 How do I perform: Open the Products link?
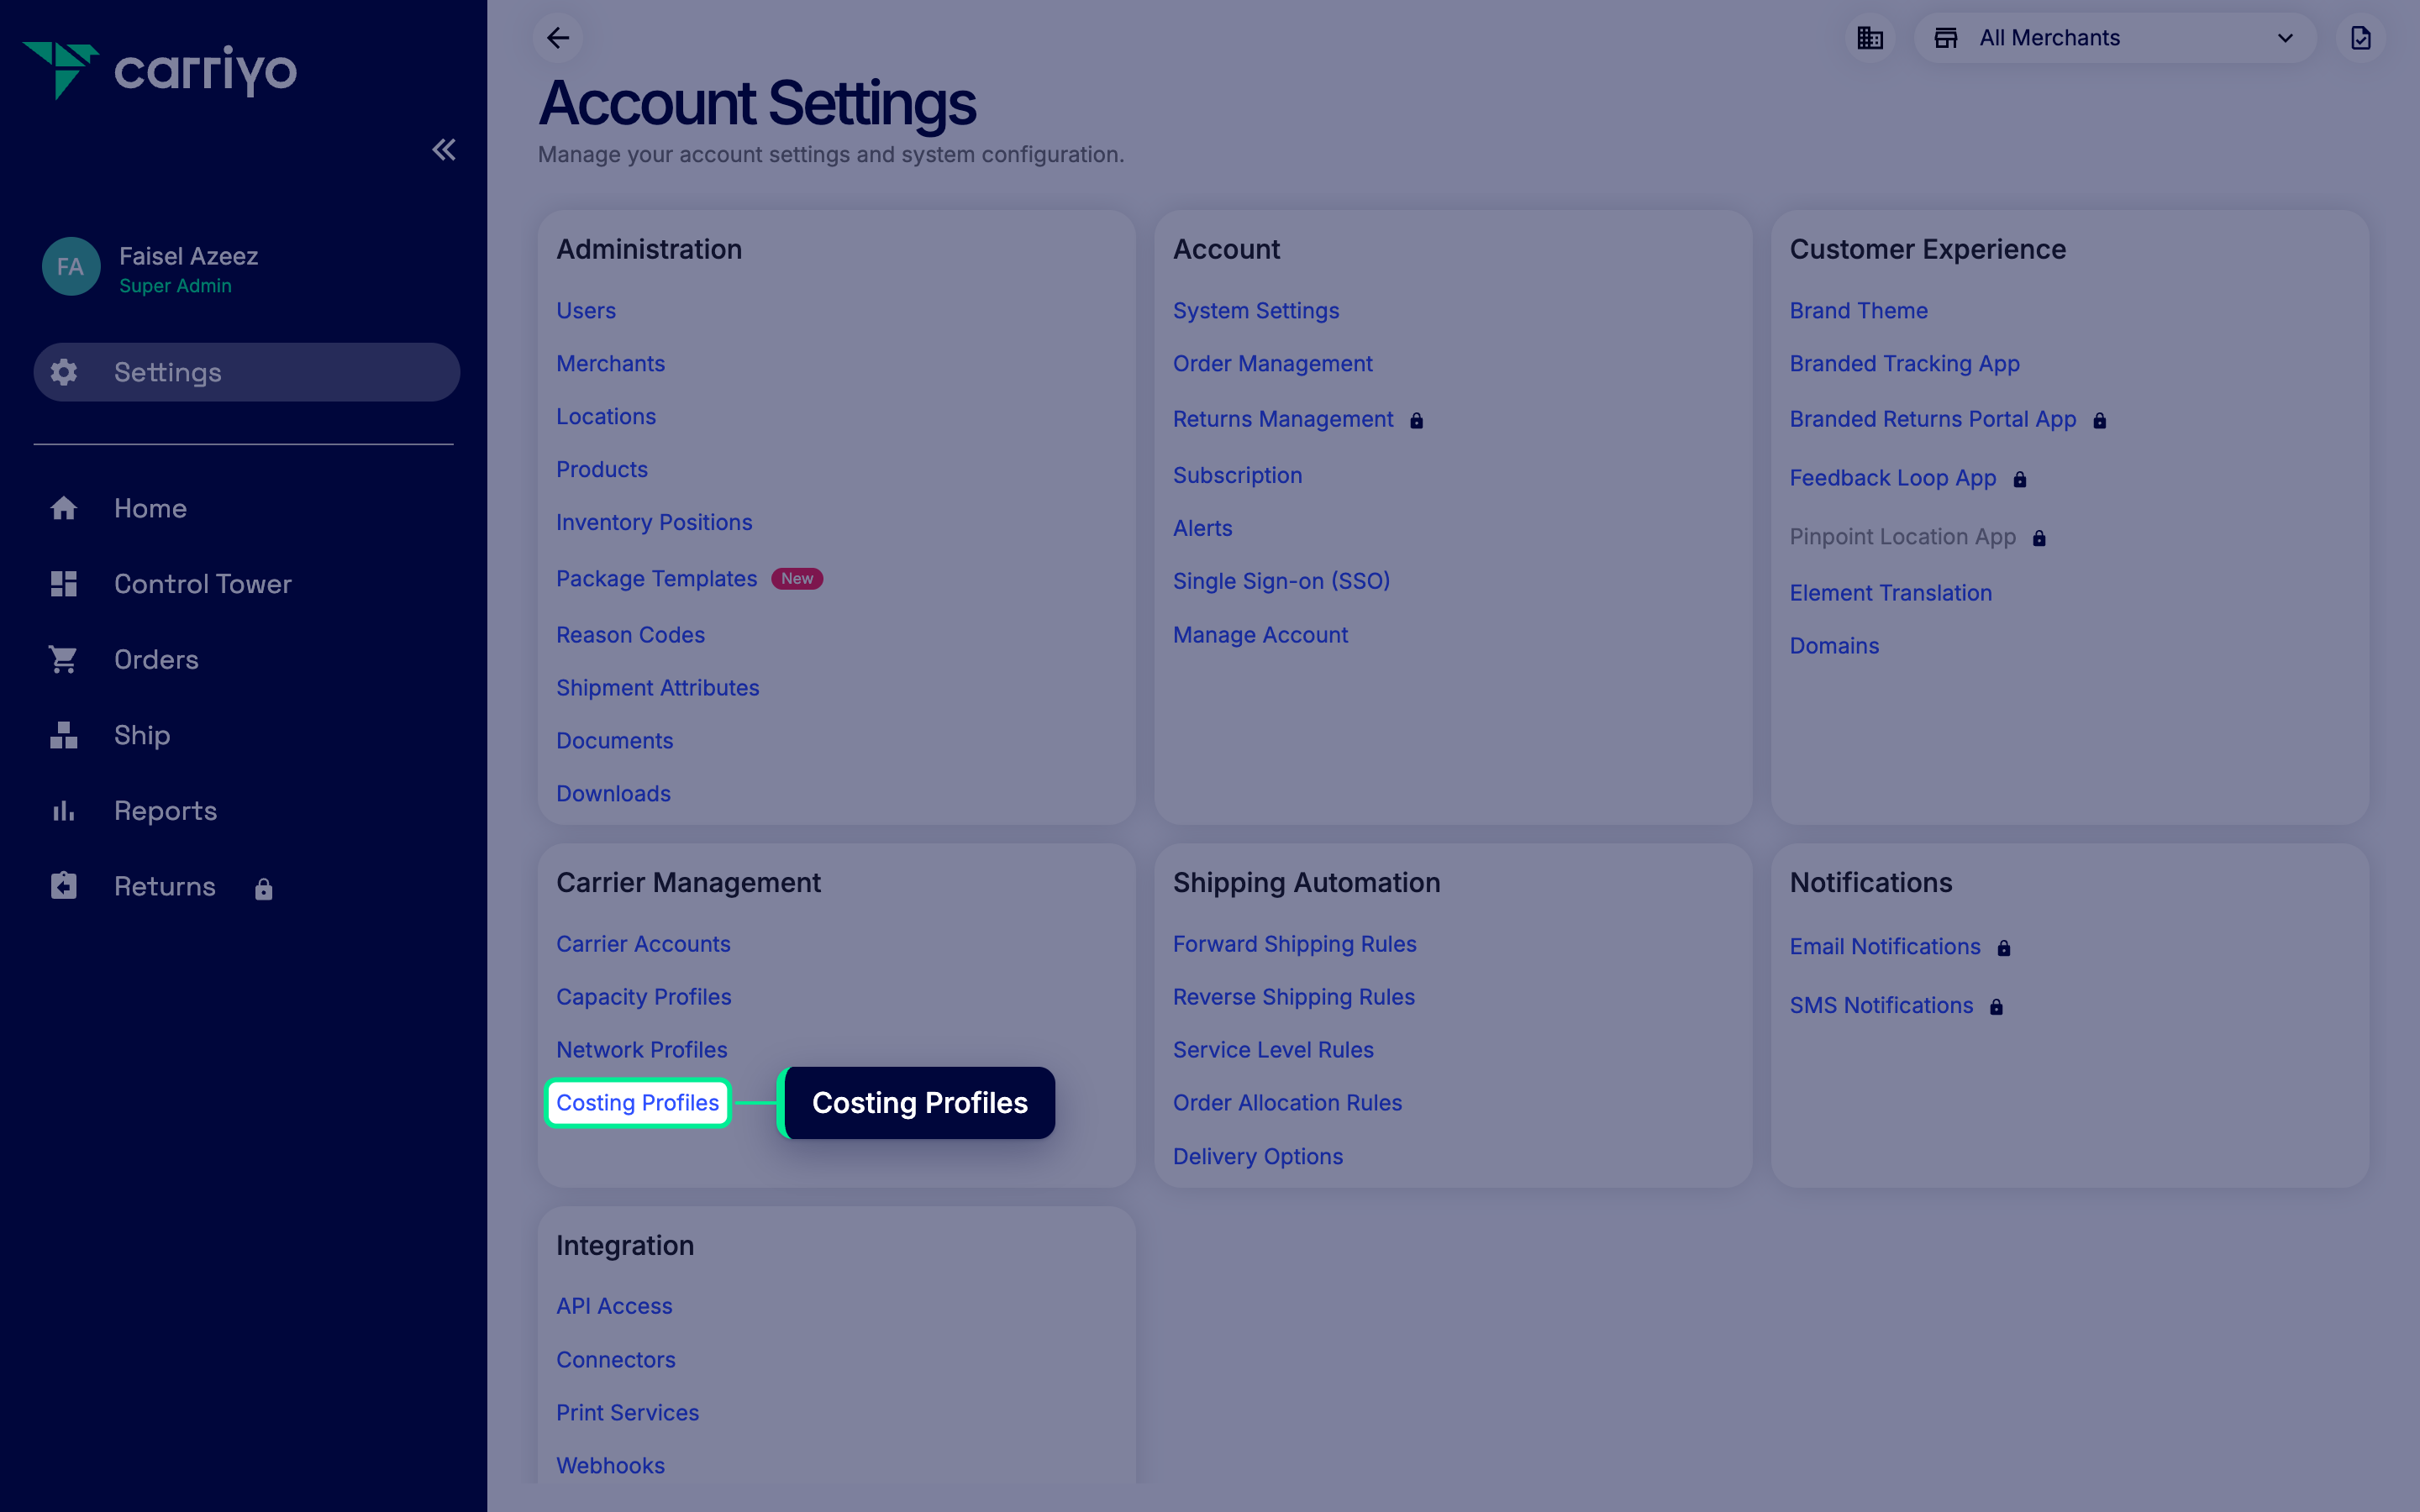602,470
